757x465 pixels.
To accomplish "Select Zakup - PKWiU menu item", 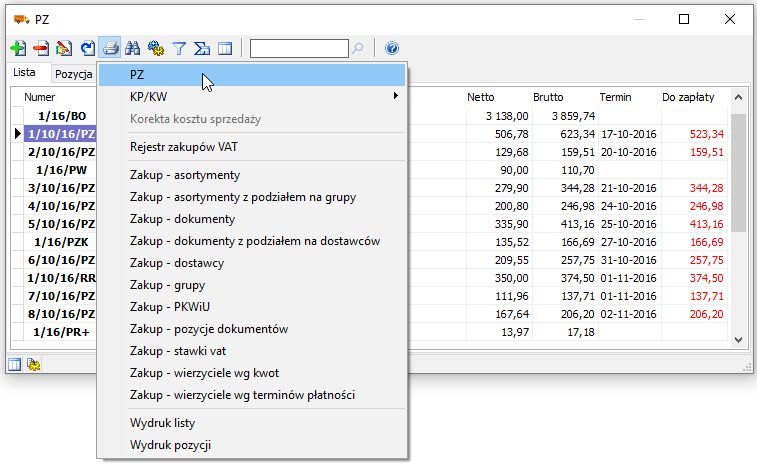I will tap(252, 307).
